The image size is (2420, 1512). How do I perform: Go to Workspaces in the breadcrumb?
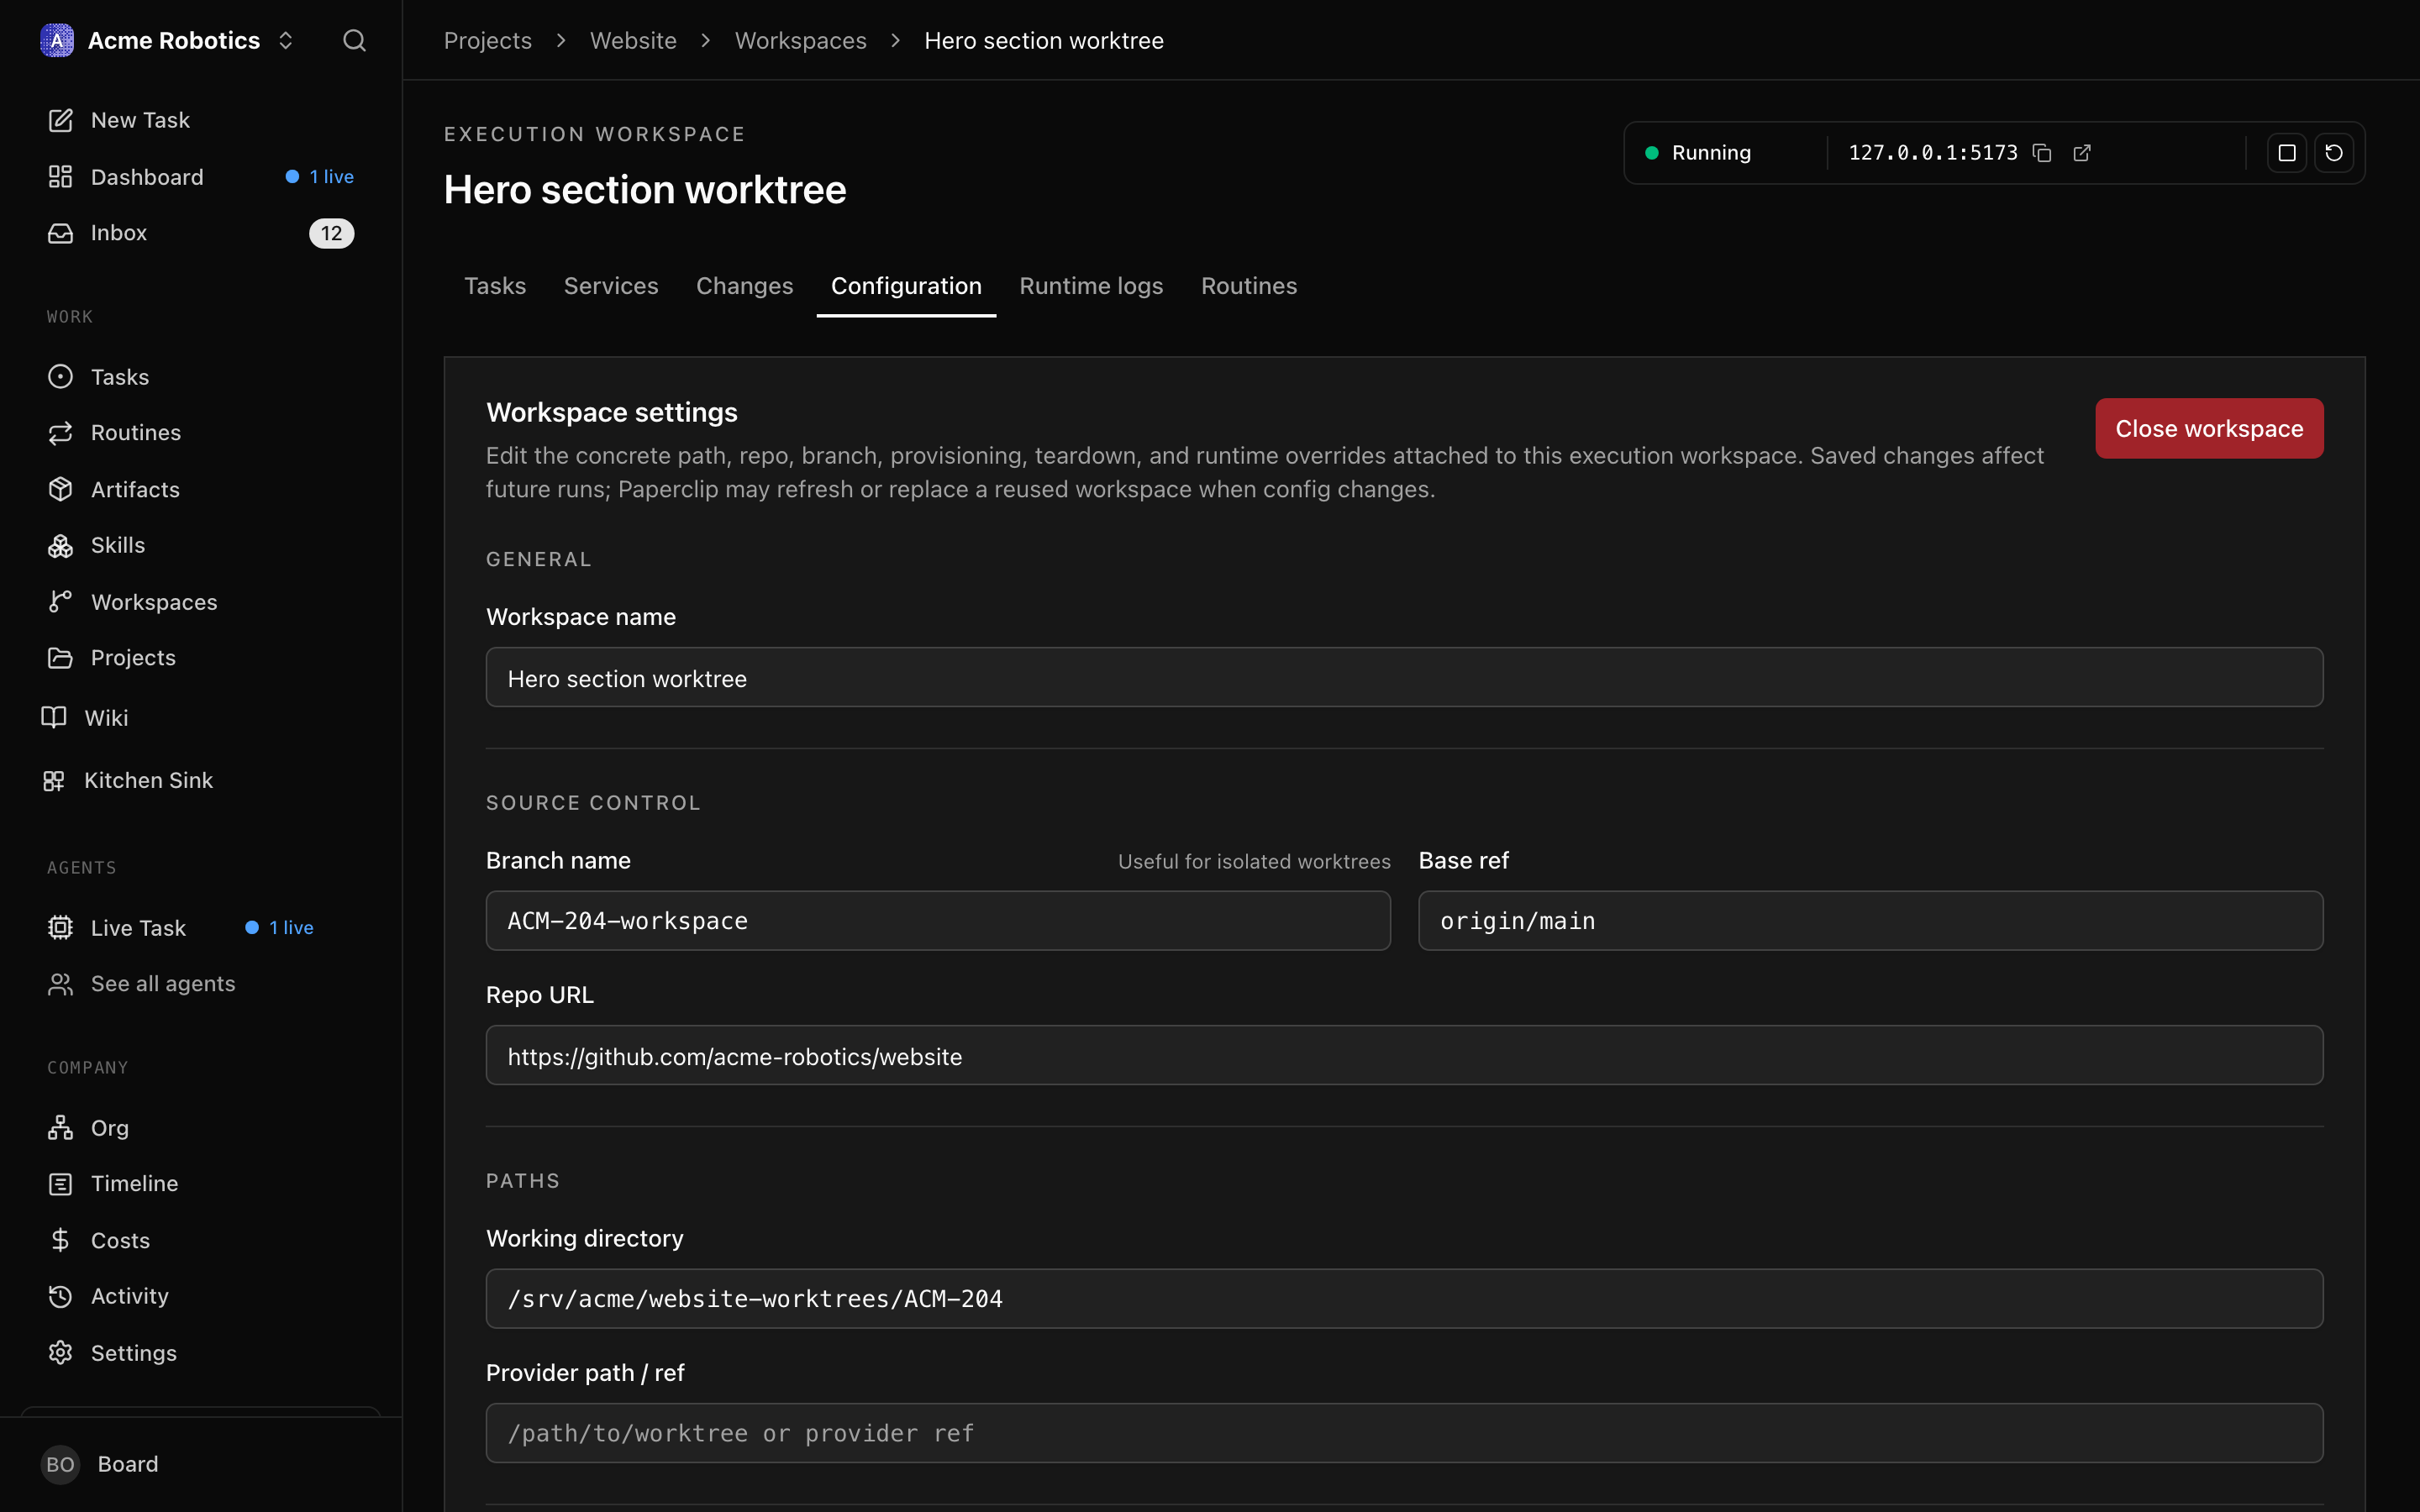(x=800, y=40)
